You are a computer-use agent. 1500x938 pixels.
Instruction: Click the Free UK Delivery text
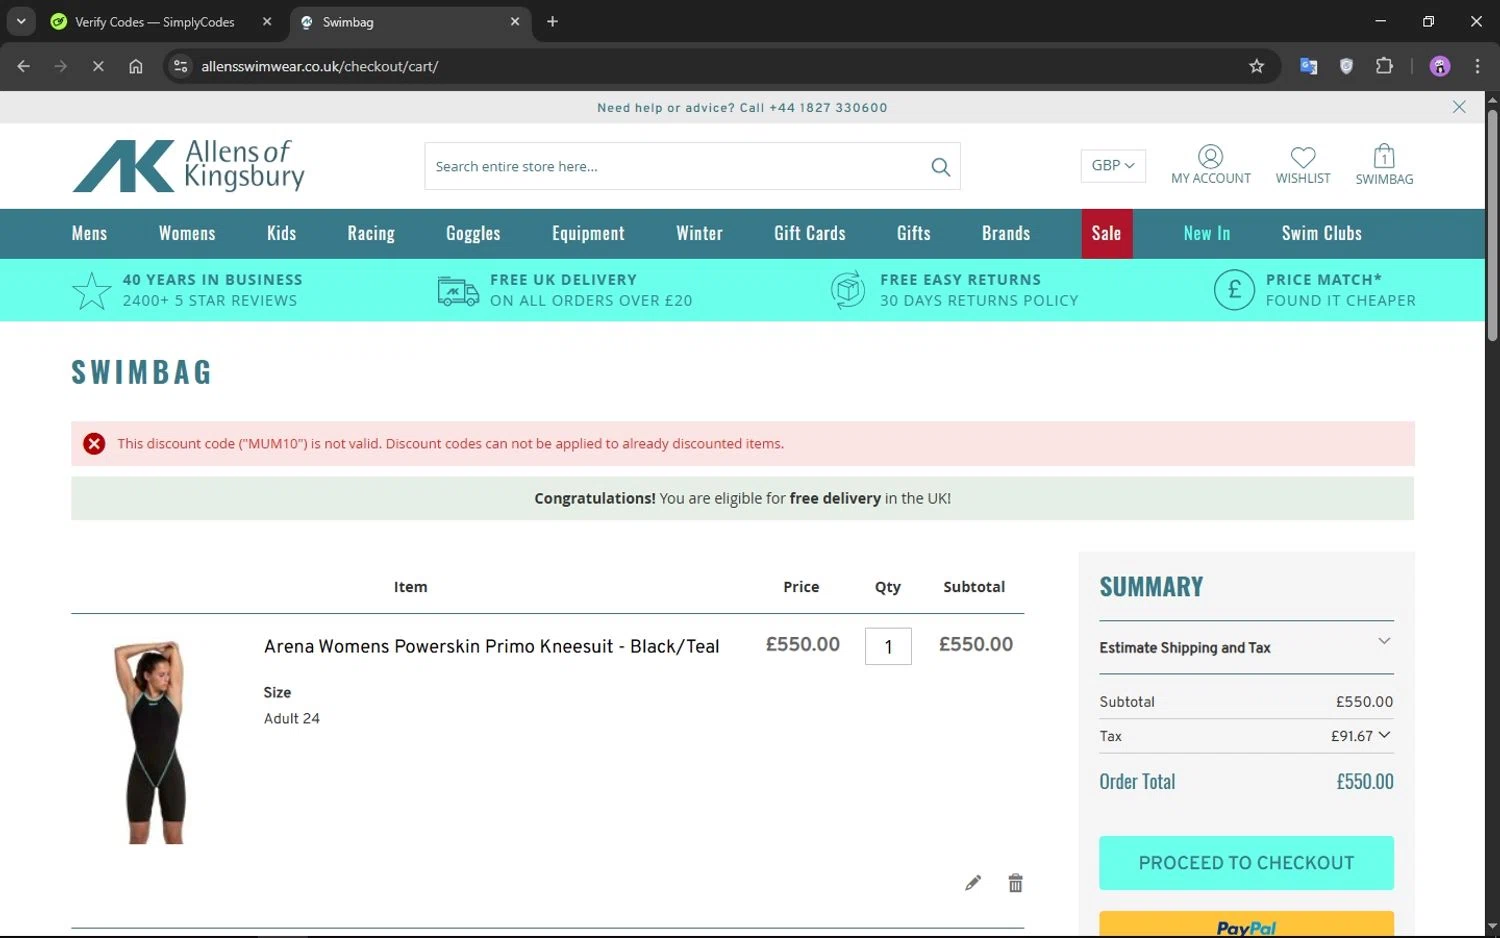click(x=590, y=290)
